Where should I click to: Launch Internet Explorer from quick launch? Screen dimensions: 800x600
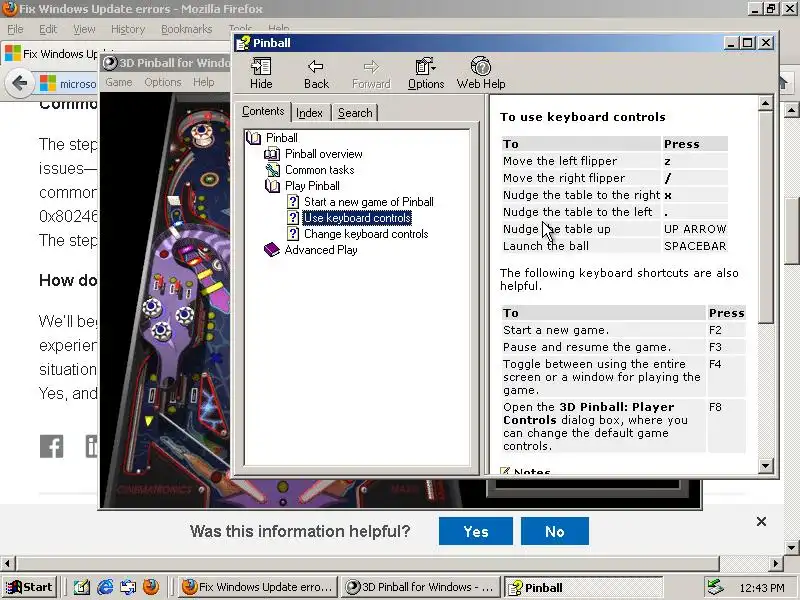tap(105, 587)
